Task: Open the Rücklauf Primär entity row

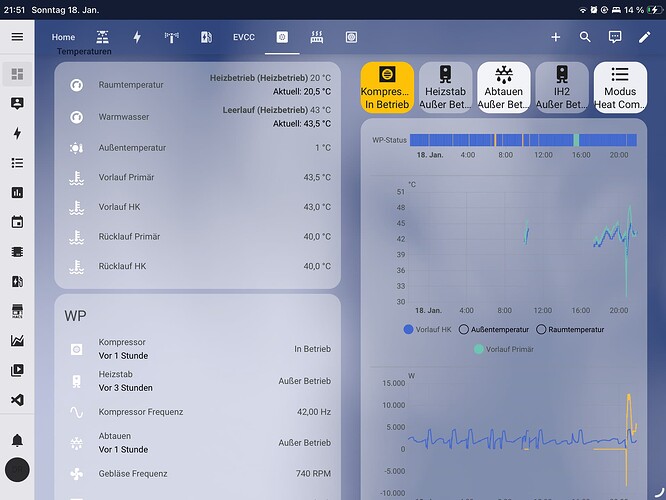Action: pyautogui.click(x=198, y=237)
